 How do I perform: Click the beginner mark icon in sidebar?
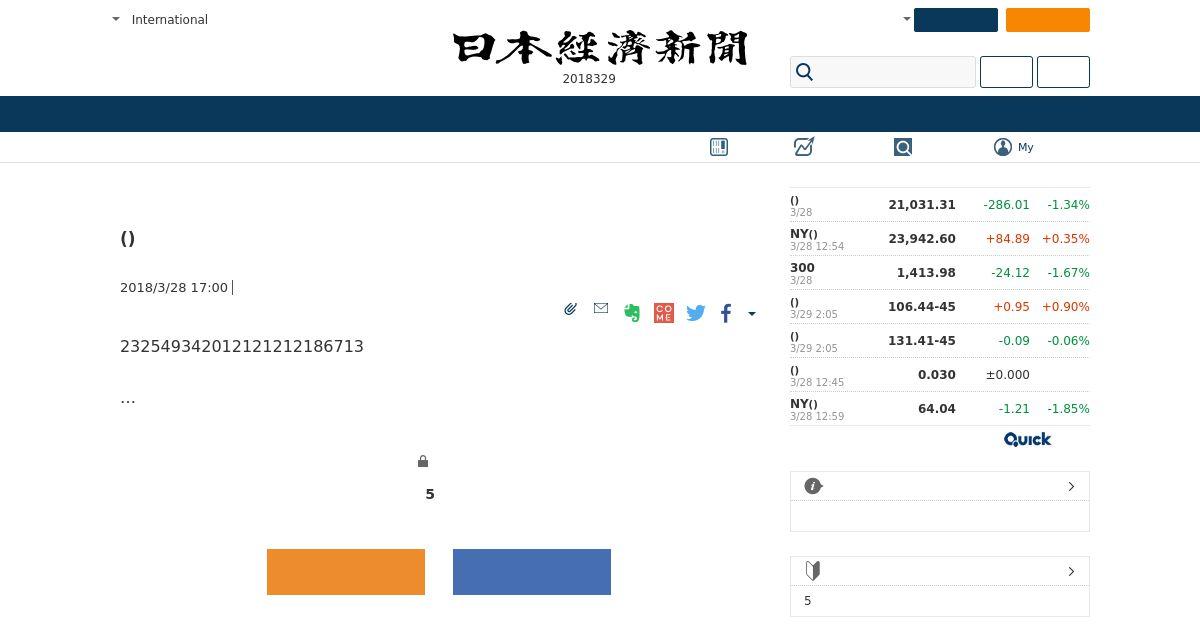tap(813, 571)
